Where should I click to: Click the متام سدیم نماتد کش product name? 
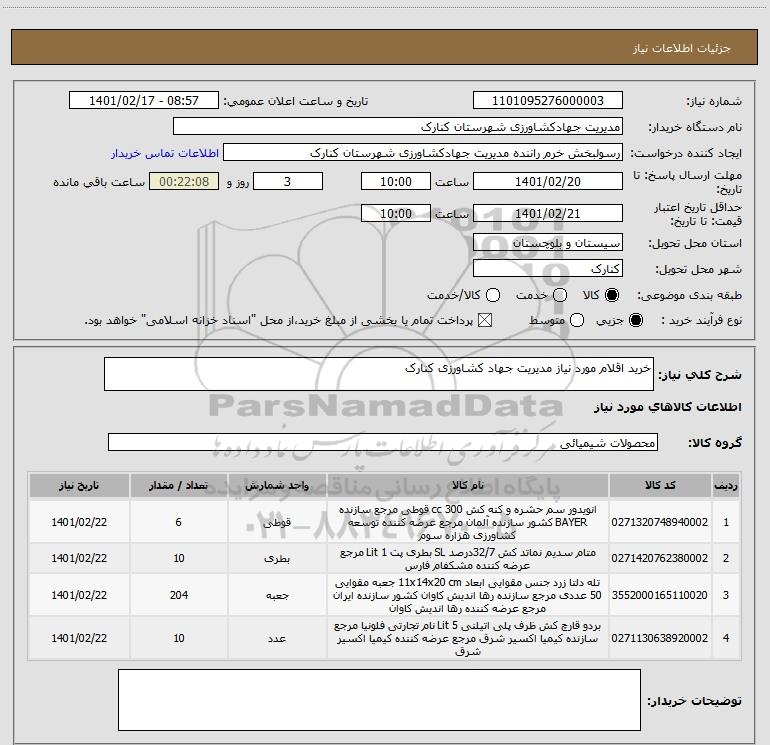click(468, 558)
